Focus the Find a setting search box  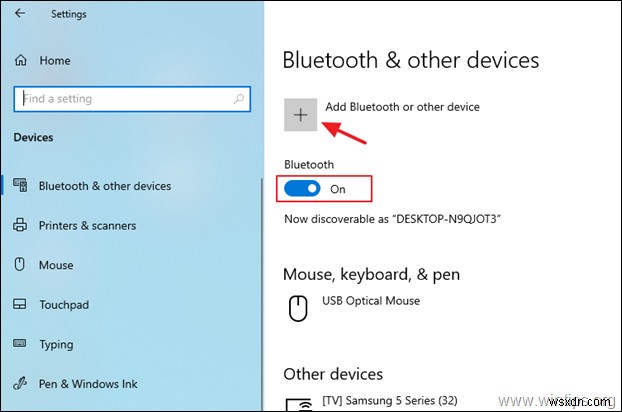tap(120, 99)
